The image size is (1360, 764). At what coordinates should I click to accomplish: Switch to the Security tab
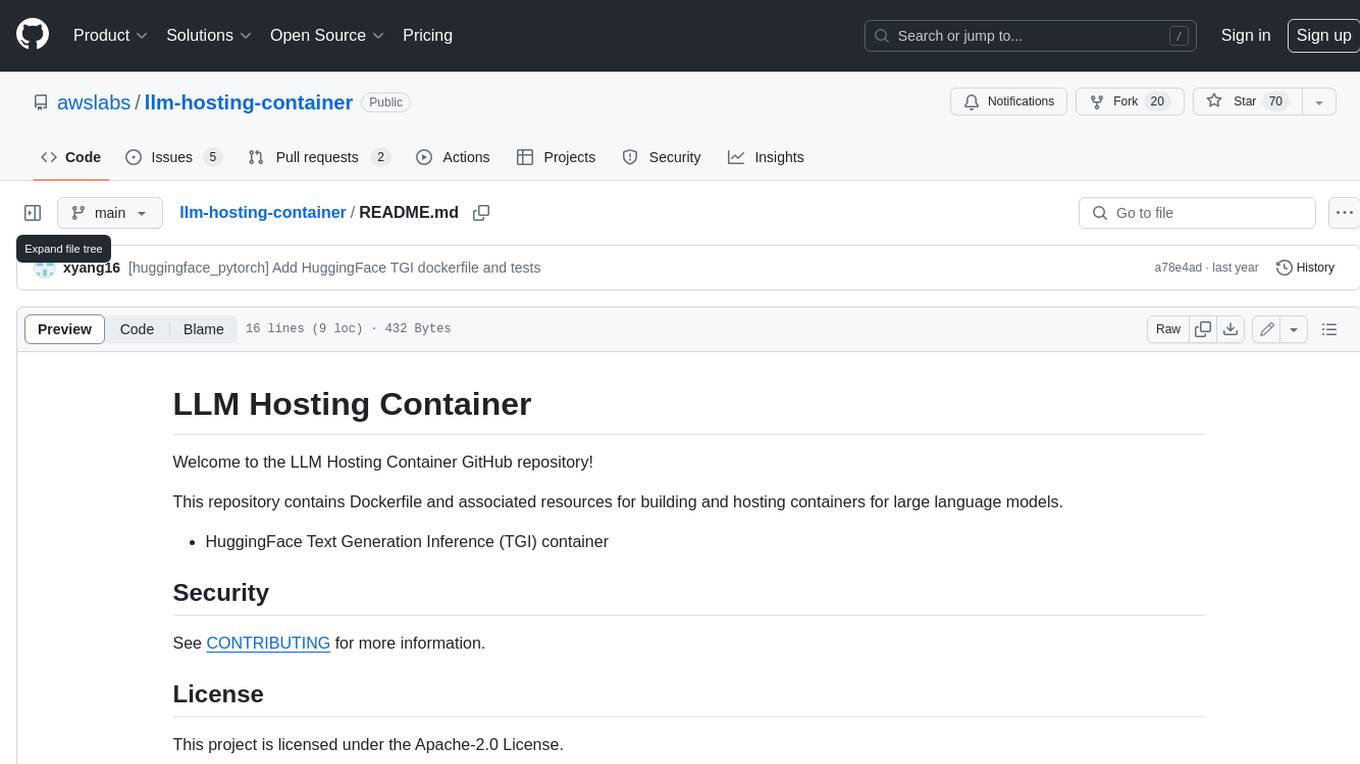[x=662, y=157]
